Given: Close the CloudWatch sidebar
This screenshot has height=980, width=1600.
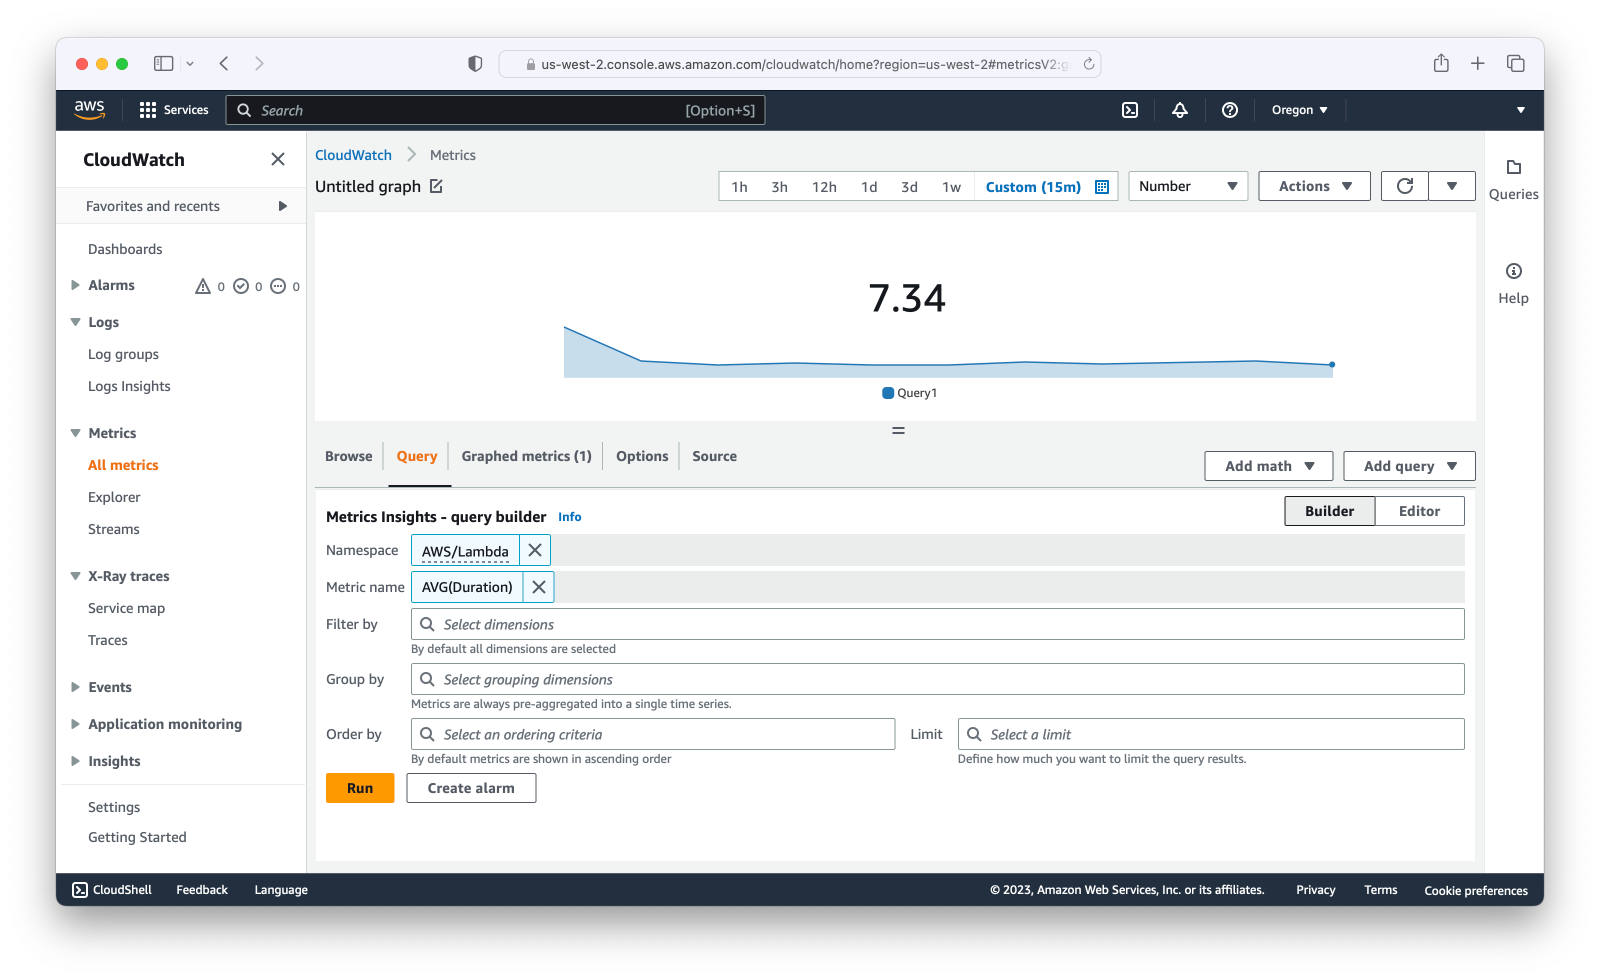Looking at the screenshot, I should [278, 159].
